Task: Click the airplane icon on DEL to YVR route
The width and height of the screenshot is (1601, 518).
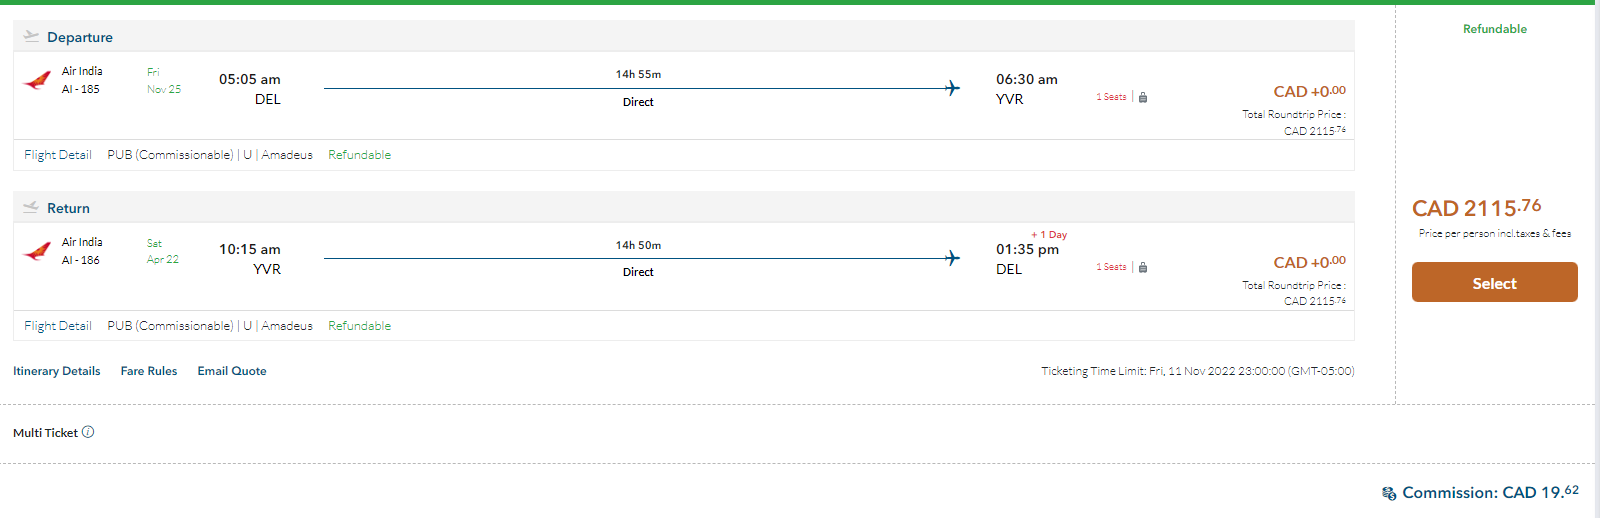Action: tap(952, 88)
